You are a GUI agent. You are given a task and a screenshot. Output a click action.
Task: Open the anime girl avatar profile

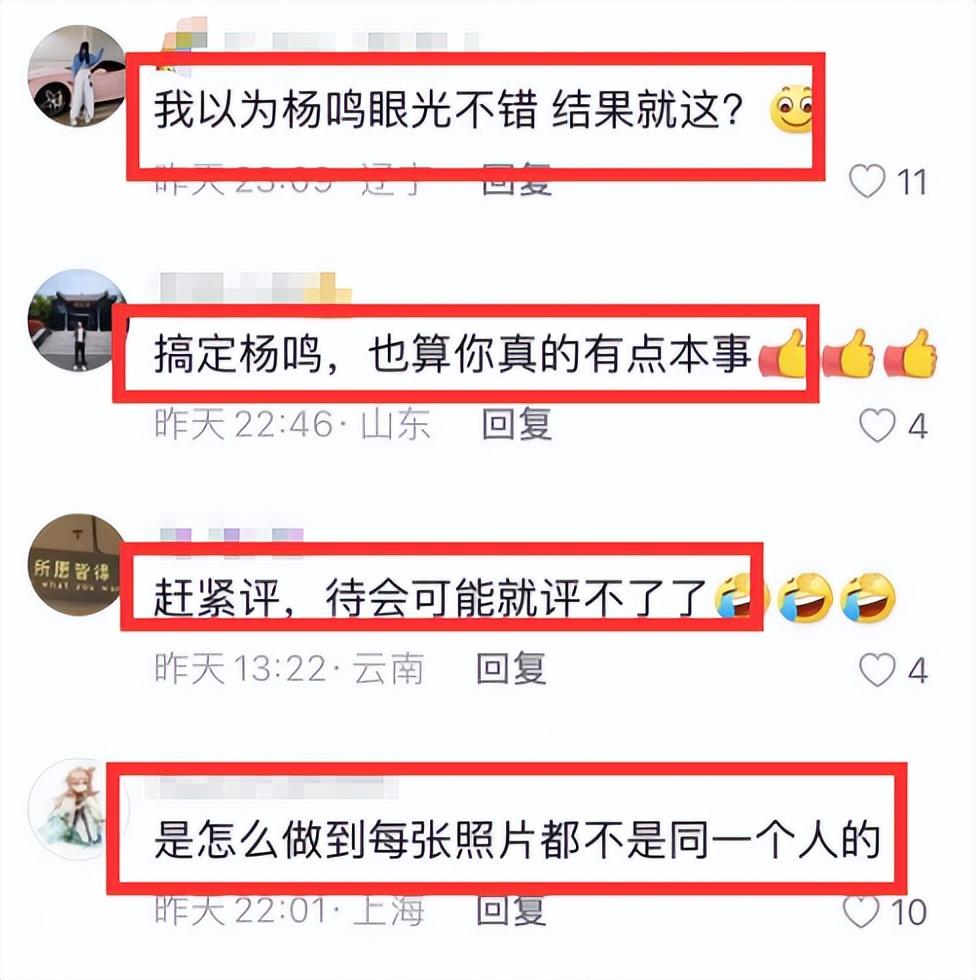[x=77, y=809]
